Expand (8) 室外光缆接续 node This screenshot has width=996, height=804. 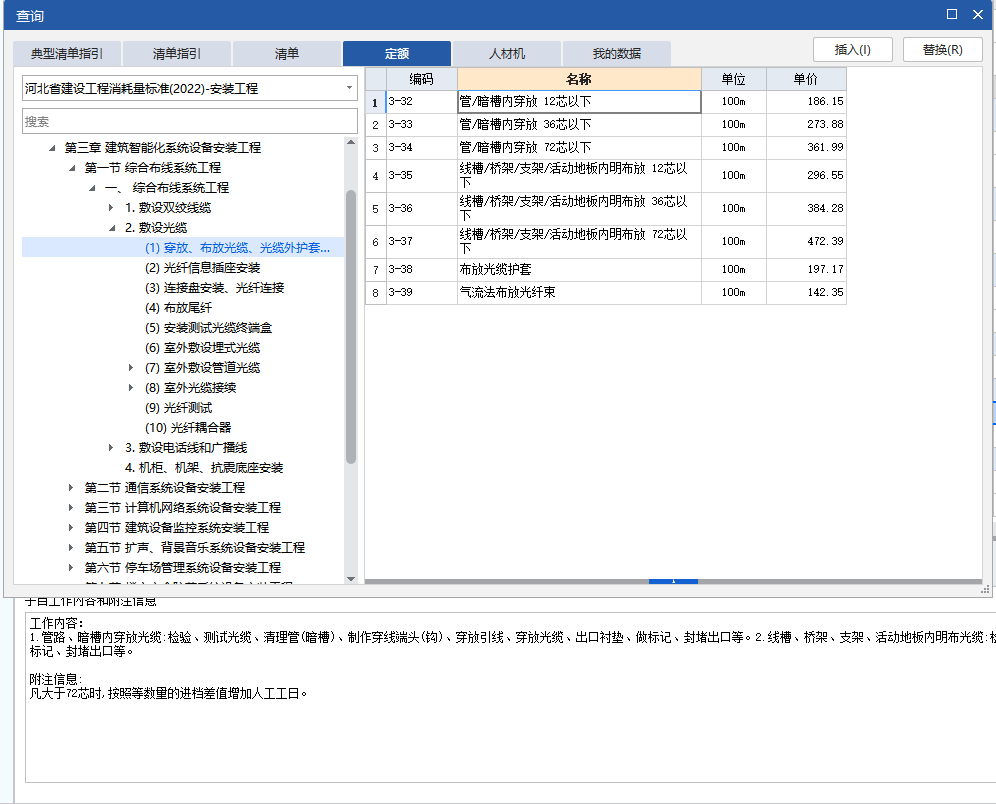[131, 387]
